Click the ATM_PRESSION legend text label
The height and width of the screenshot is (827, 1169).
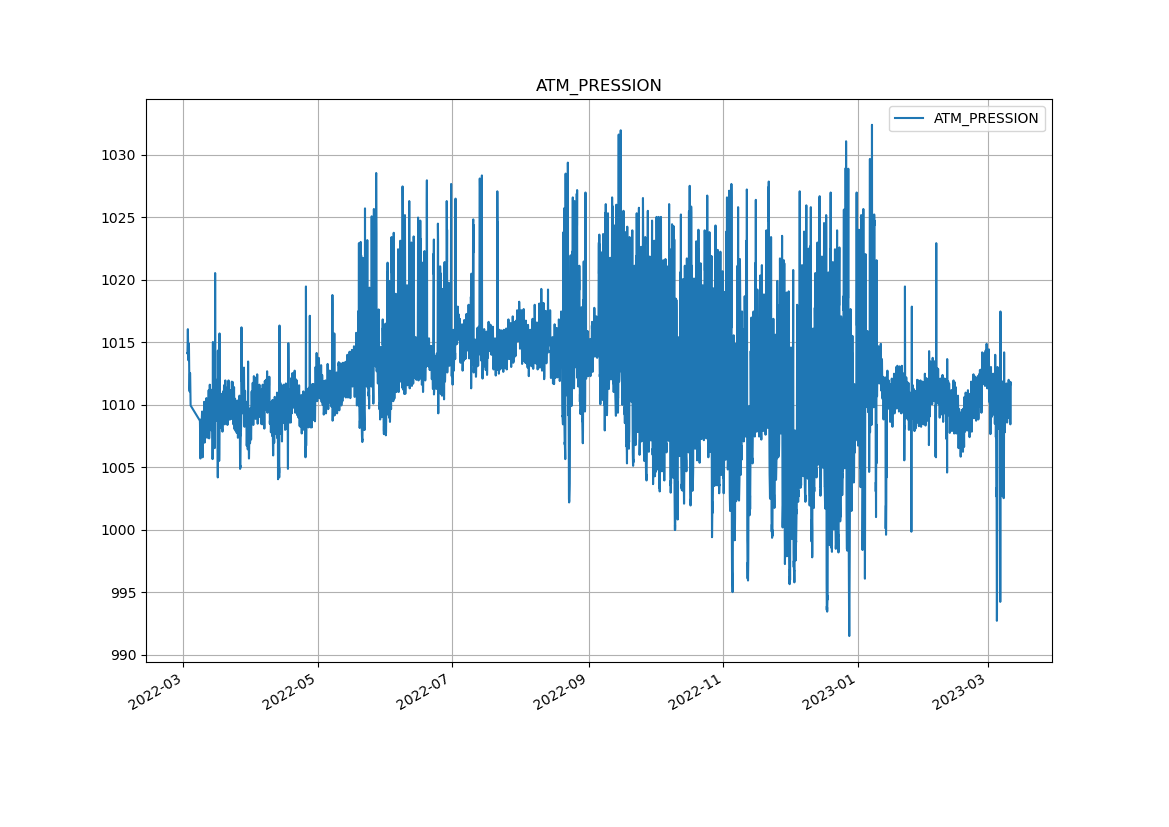click(x=985, y=119)
